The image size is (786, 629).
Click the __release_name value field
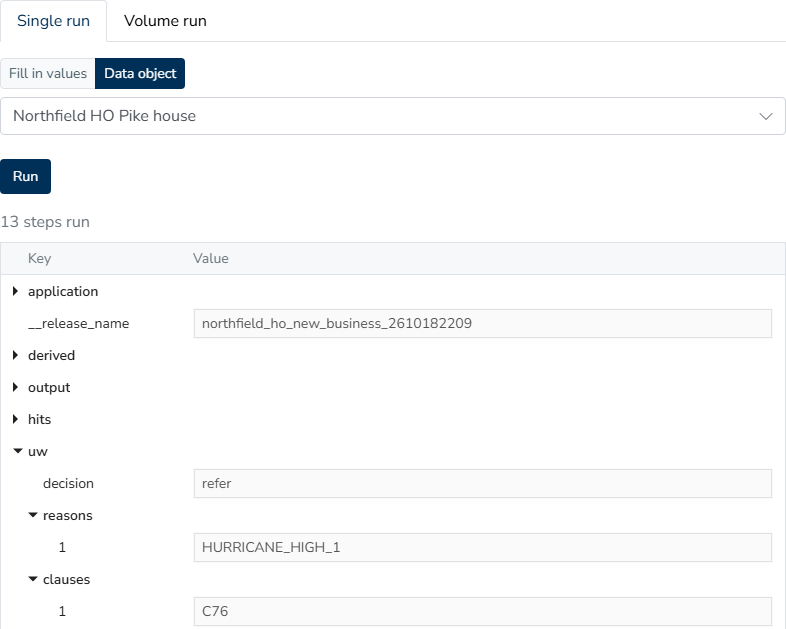click(483, 323)
